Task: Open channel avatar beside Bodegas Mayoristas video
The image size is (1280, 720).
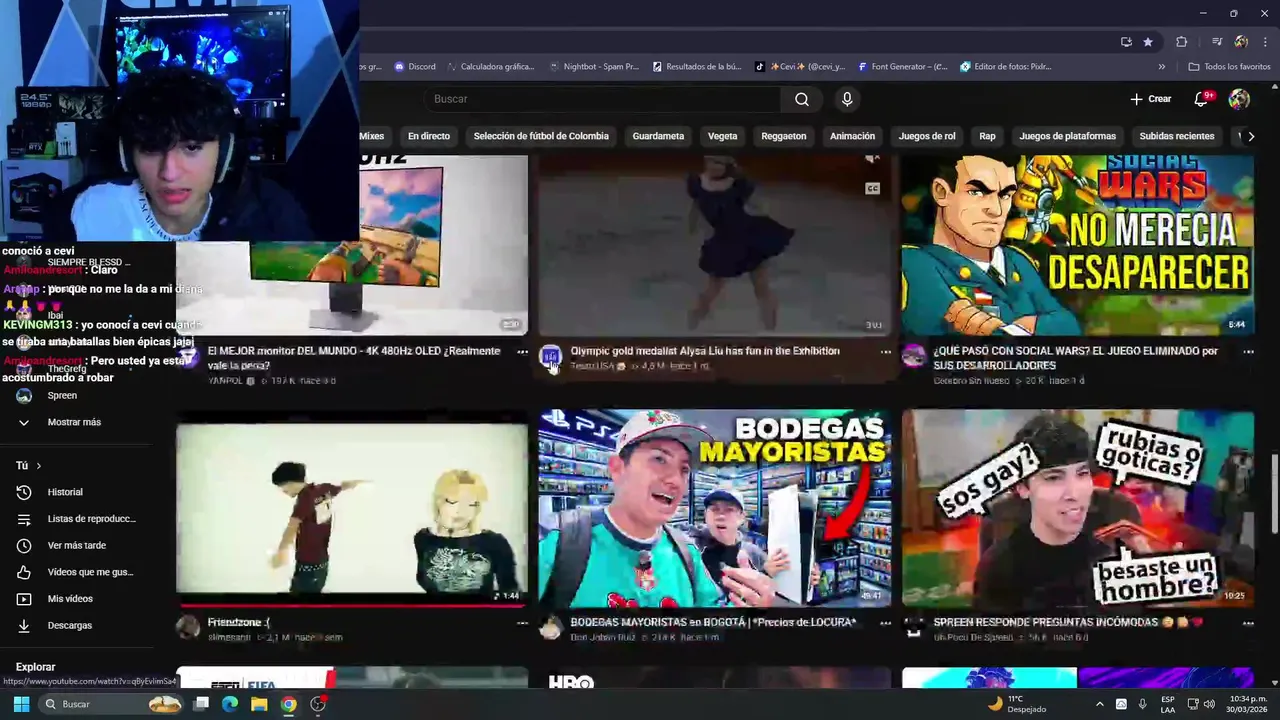Action: point(551,627)
